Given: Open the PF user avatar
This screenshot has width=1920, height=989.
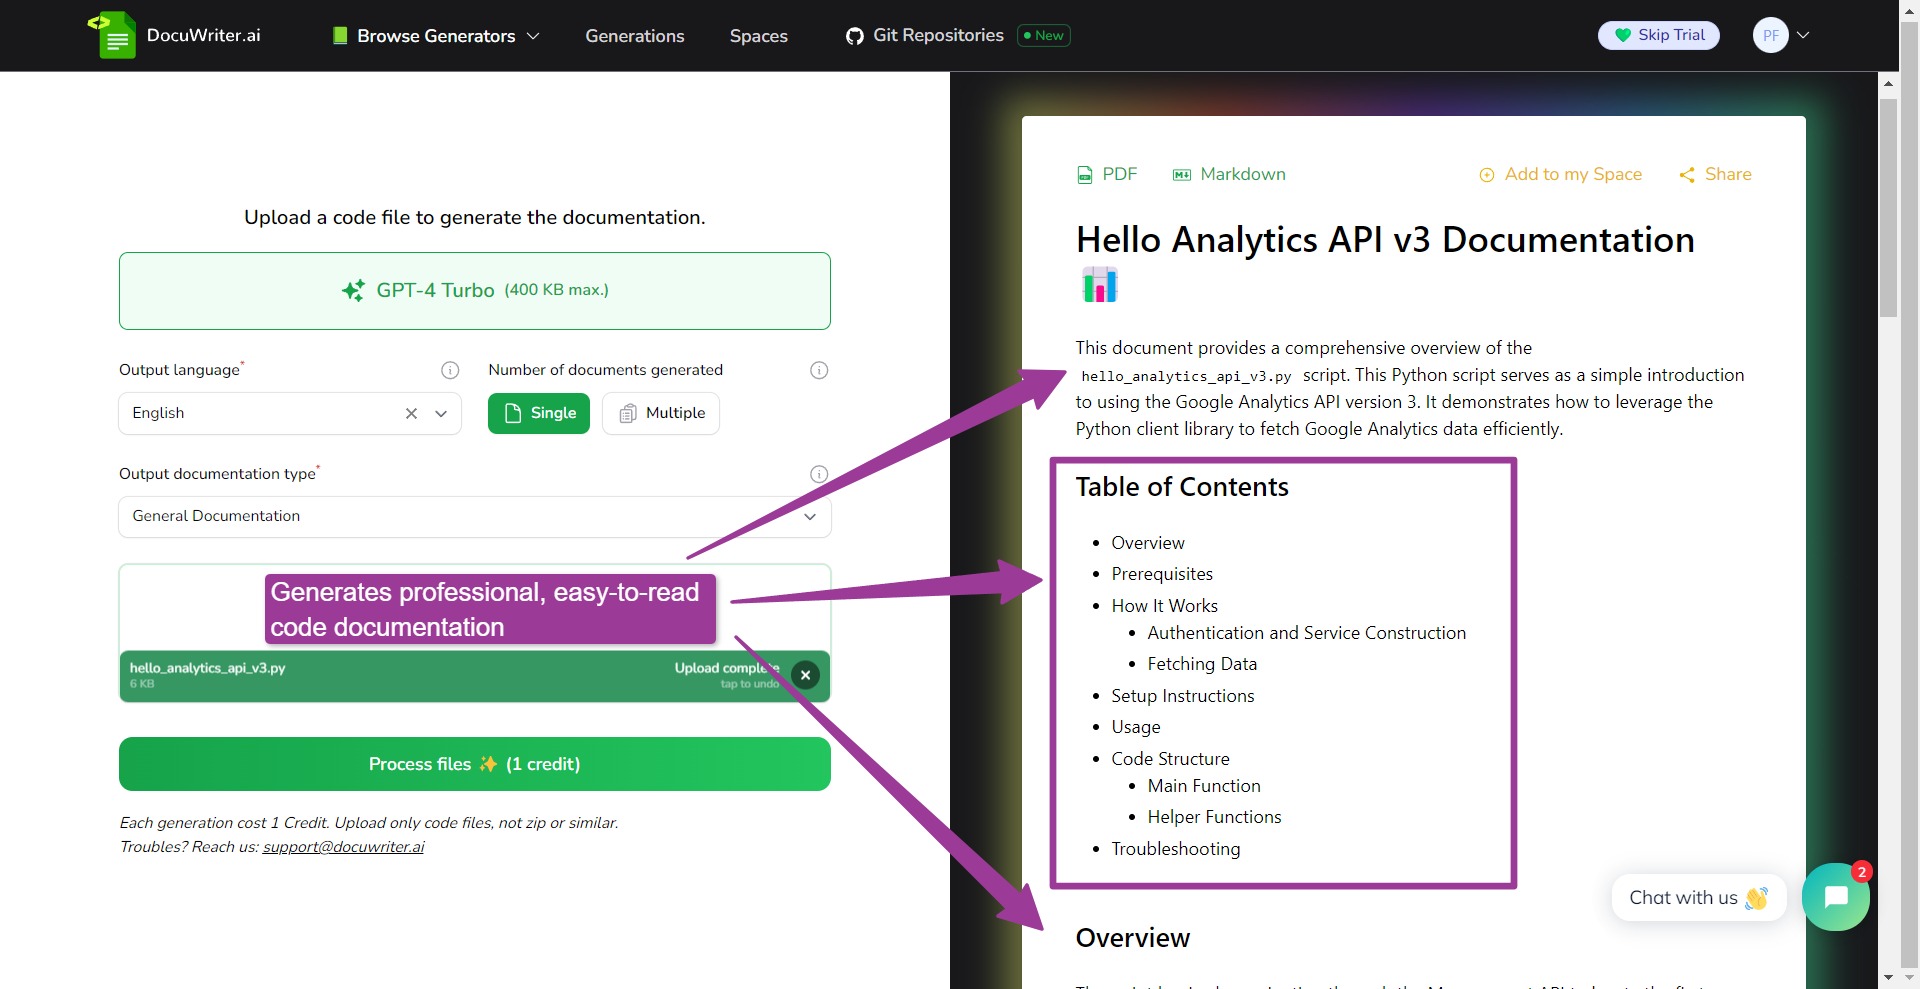Looking at the screenshot, I should tap(1770, 35).
